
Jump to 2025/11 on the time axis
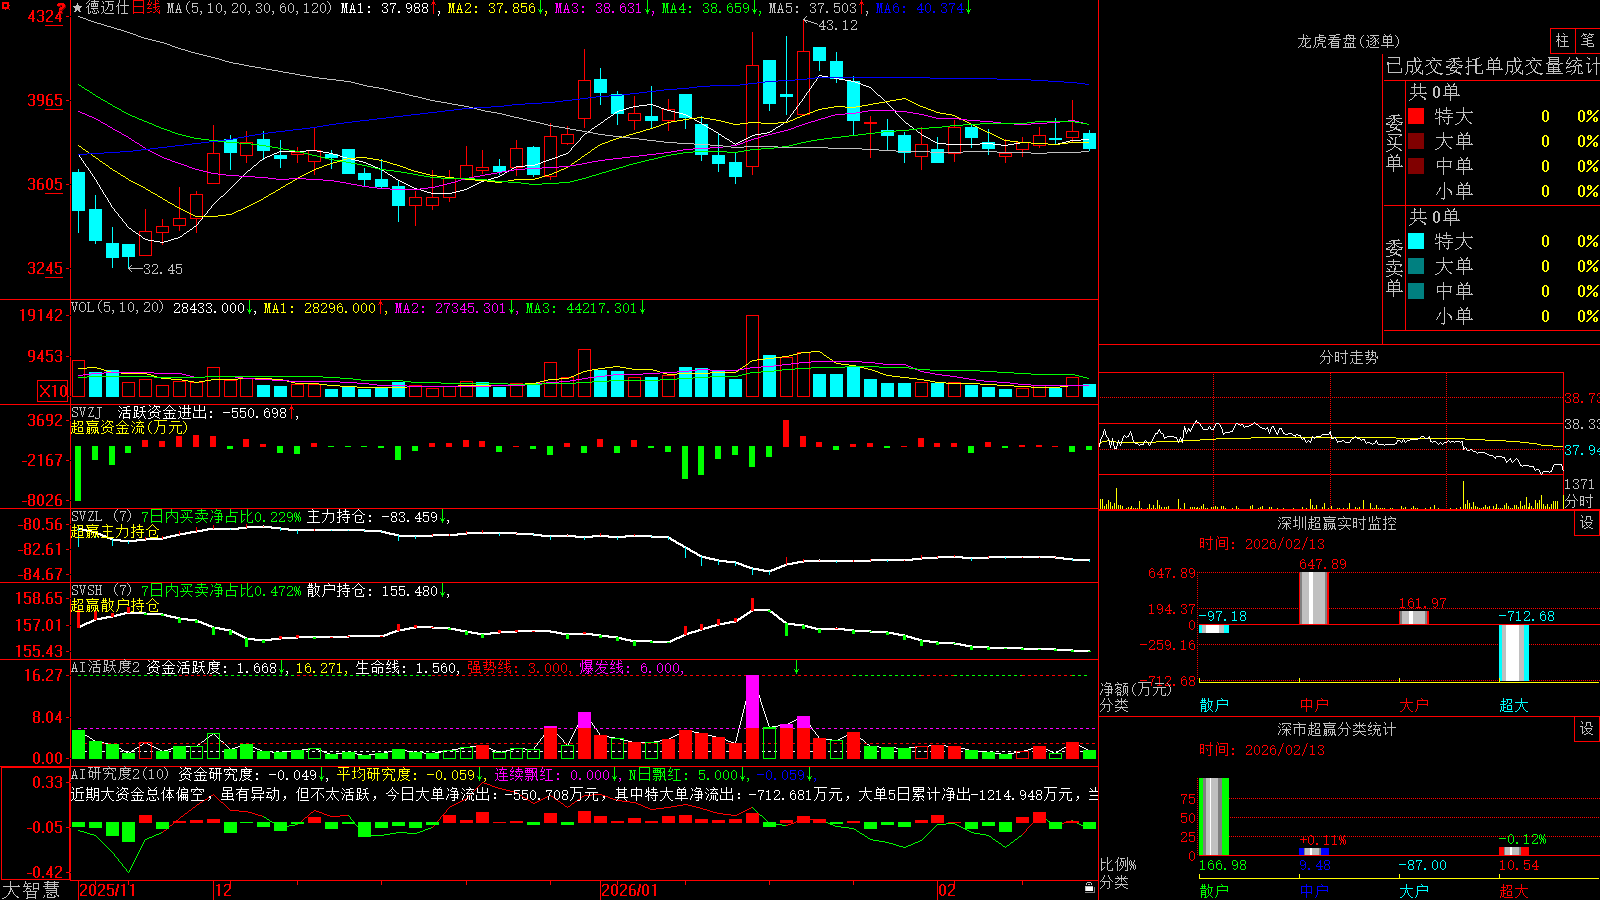point(107,890)
